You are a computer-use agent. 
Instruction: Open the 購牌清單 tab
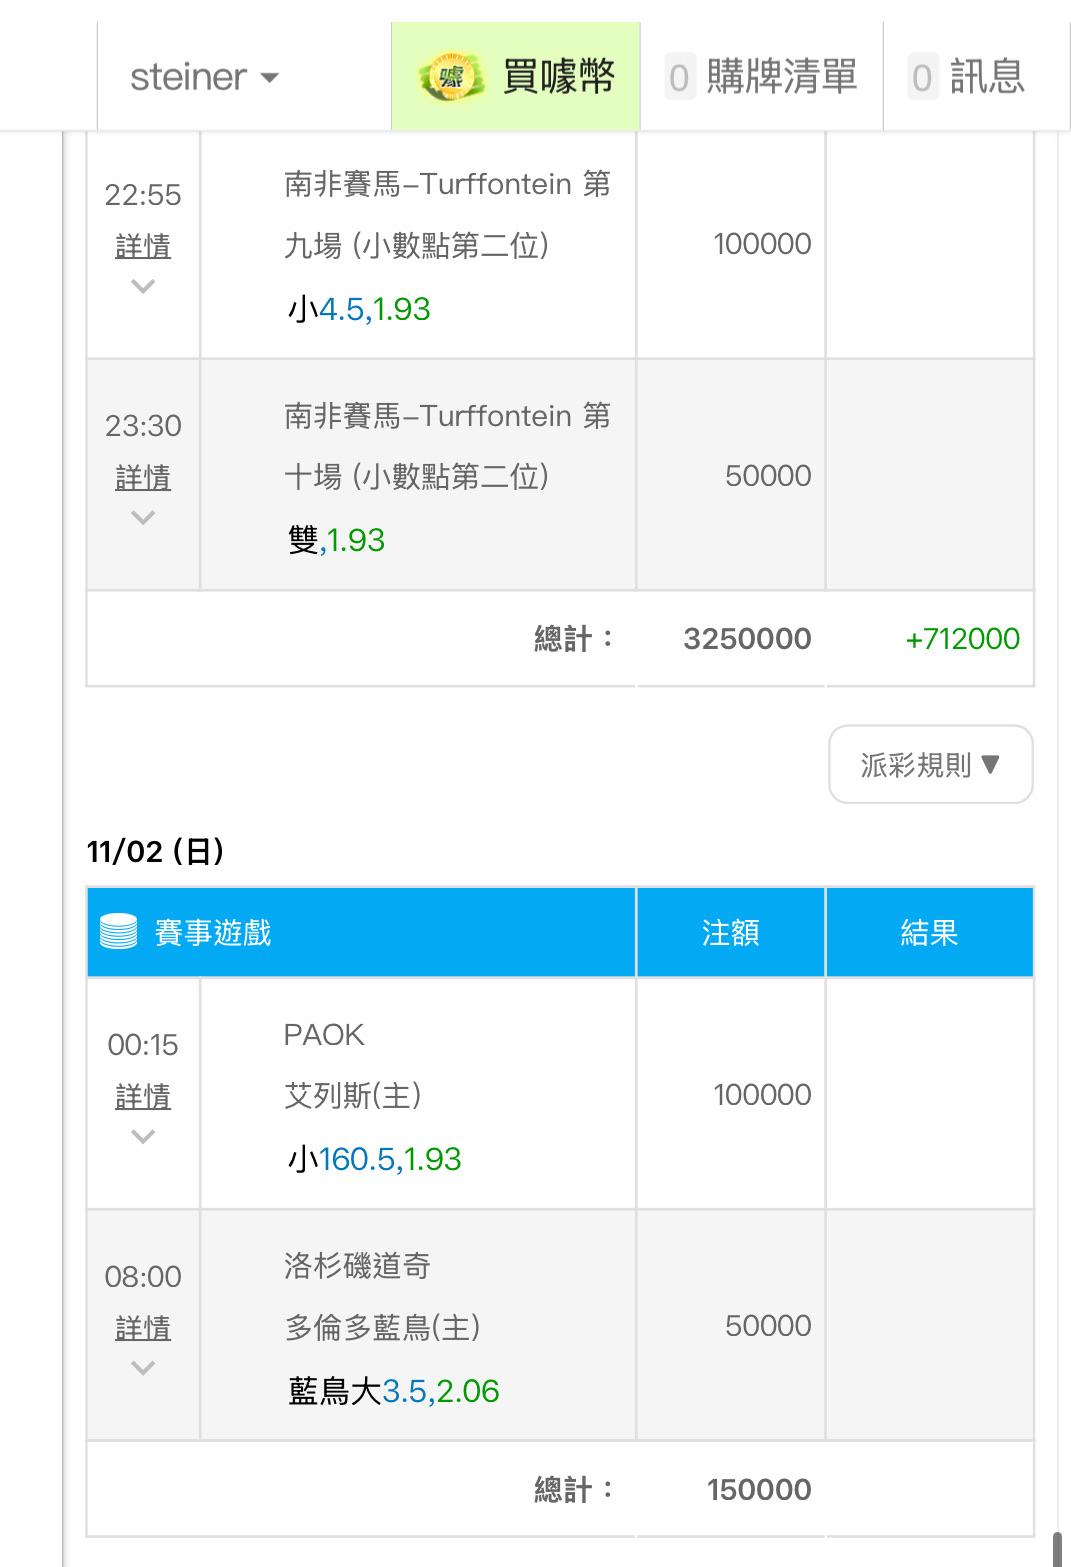pos(781,77)
